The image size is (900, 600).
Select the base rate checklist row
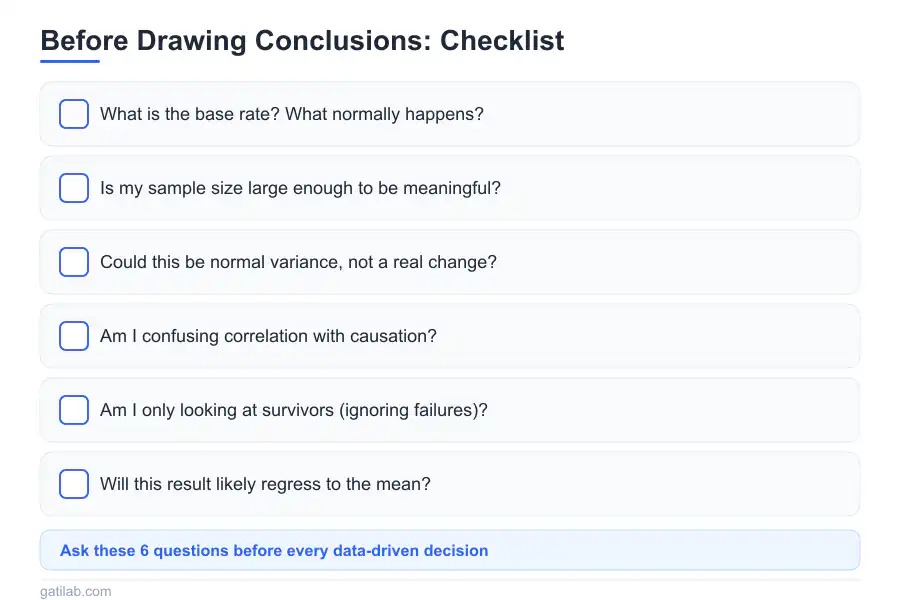(450, 114)
